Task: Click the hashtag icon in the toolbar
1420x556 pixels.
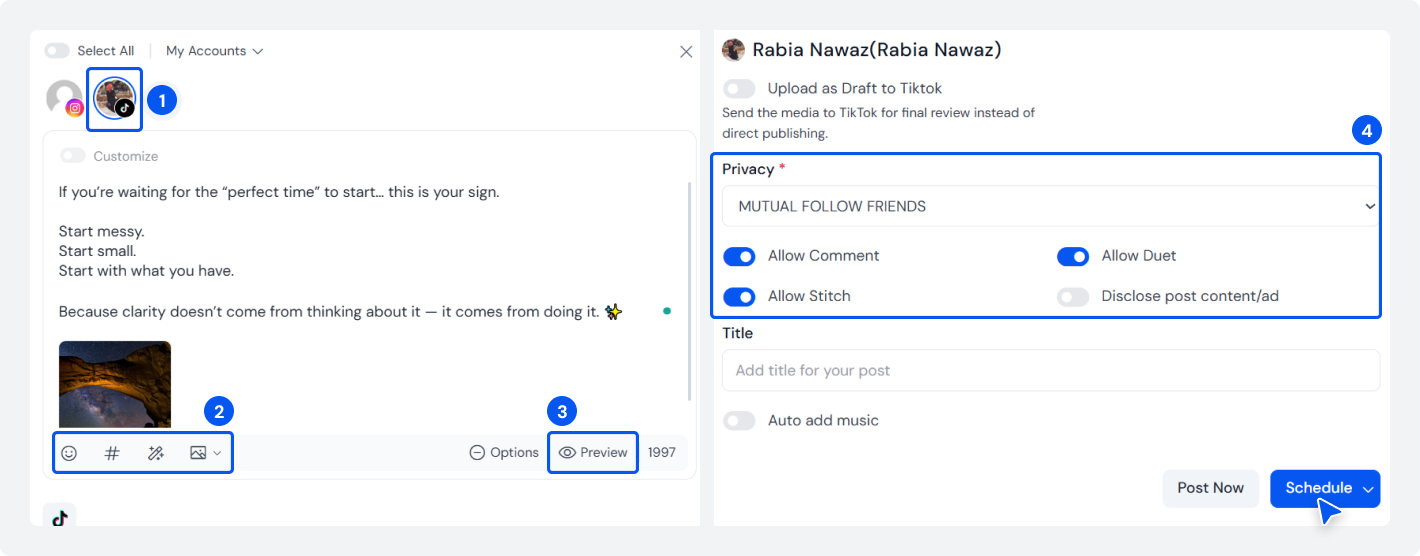Action: pyautogui.click(x=112, y=453)
